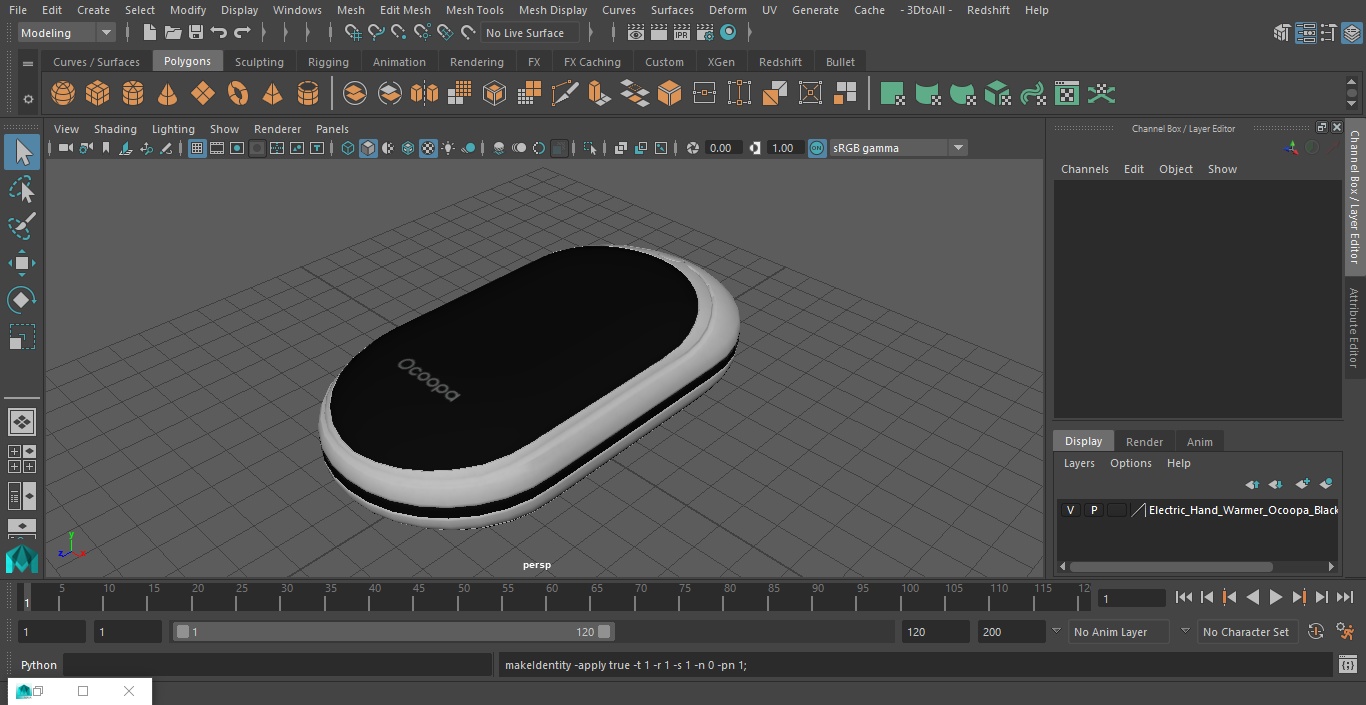Select the Lasso tool in the toolbox
The height and width of the screenshot is (705, 1366).
click(21, 189)
